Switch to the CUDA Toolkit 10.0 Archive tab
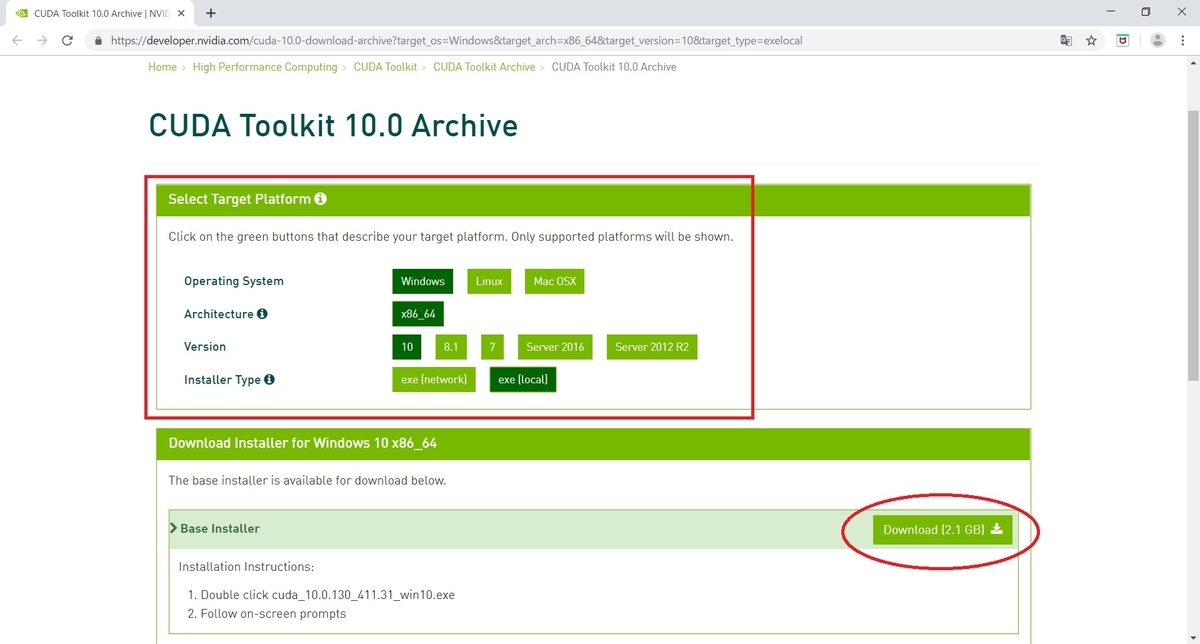 coord(100,13)
